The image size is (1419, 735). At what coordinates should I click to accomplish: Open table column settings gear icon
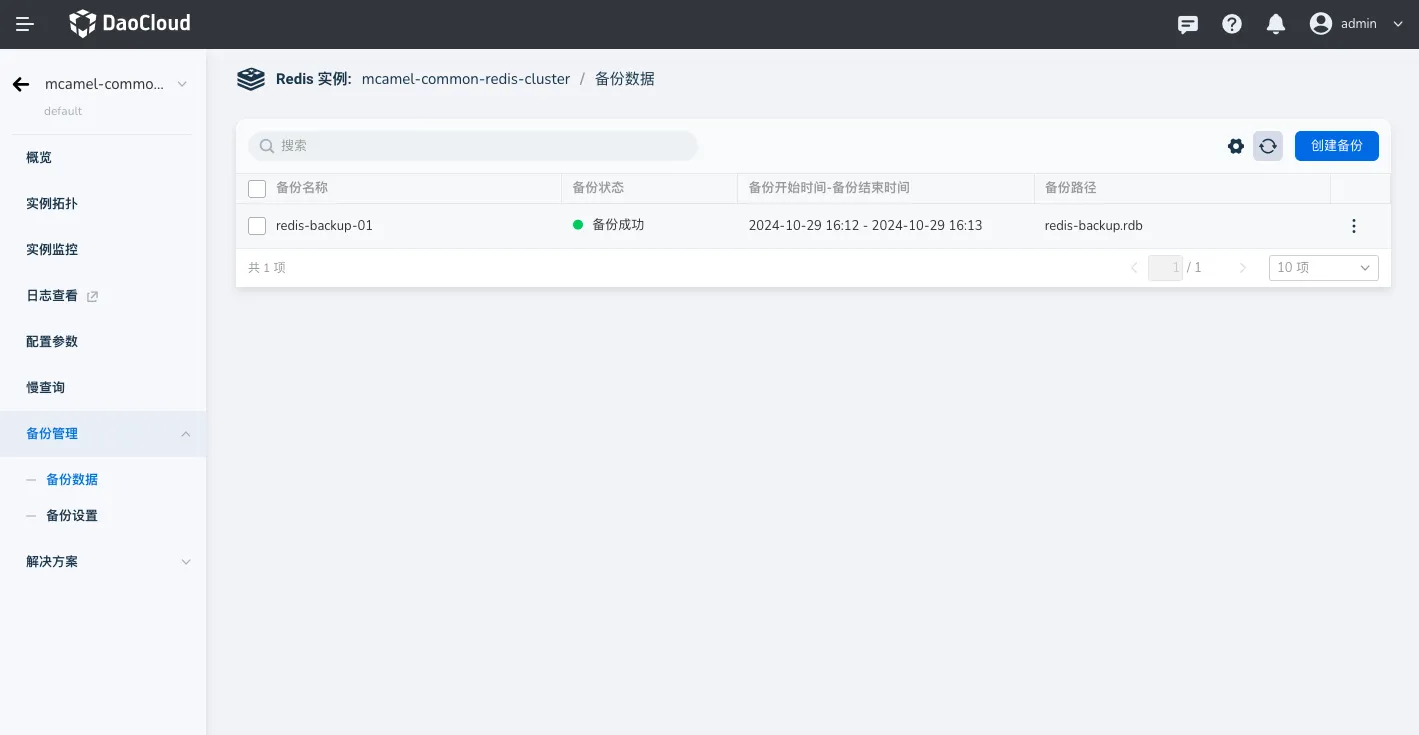(x=1236, y=146)
